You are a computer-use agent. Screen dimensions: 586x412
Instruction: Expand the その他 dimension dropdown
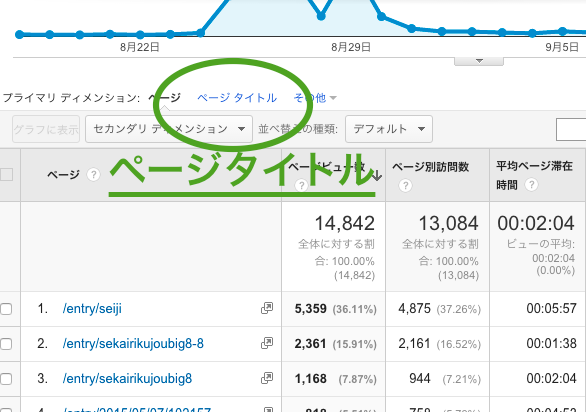click(x=315, y=98)
